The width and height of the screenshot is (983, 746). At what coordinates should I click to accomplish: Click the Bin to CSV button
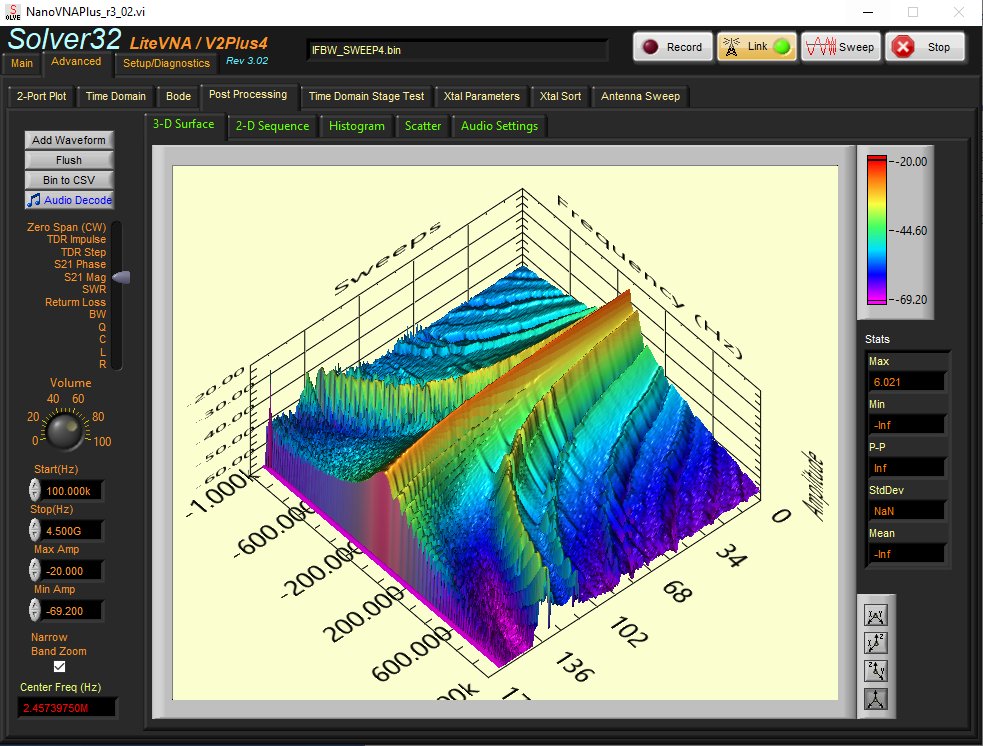tap(69, 180)
